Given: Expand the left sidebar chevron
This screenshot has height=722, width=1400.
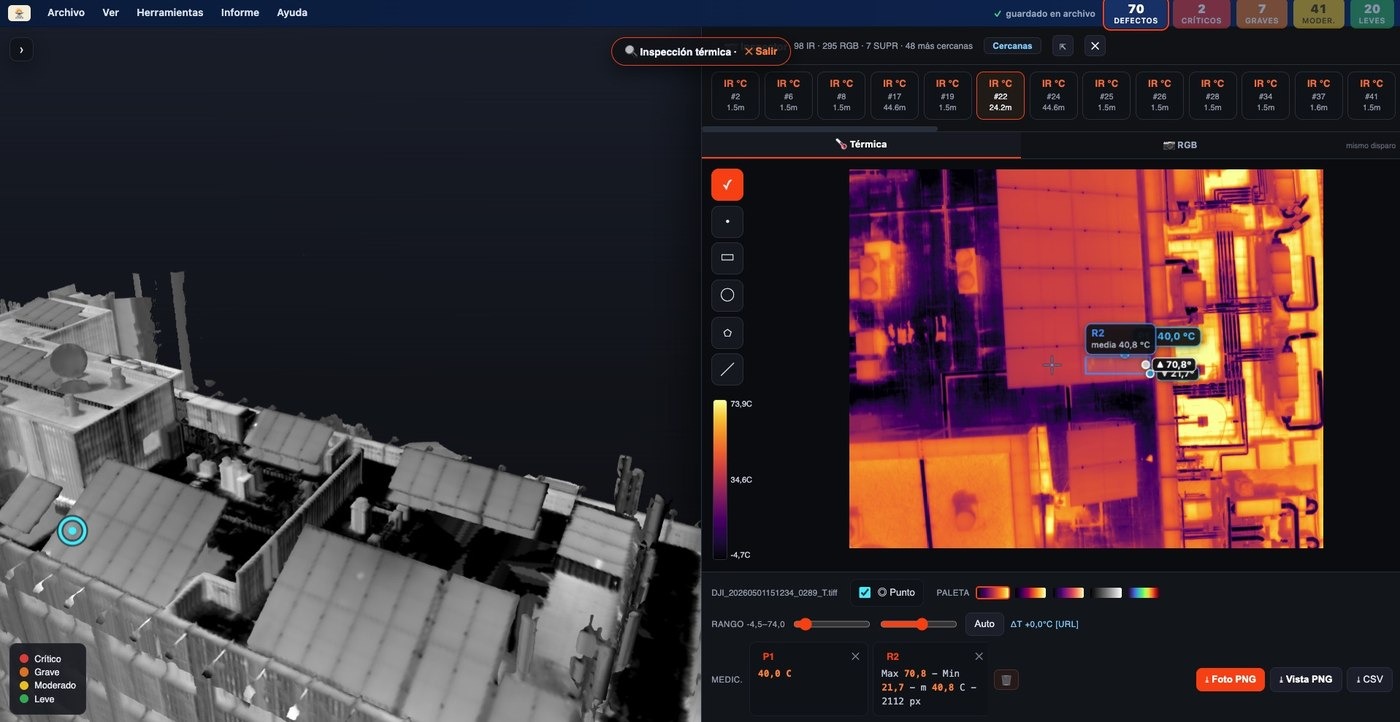Looking at the screenshot, I should (x=21, y=49).
